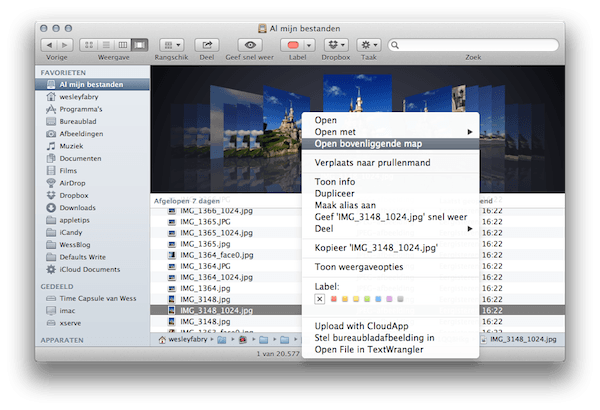Open appletips folder in sidebar
Image resolution: width=600 pixels, height=410 pixels.
tap(92, 220)
